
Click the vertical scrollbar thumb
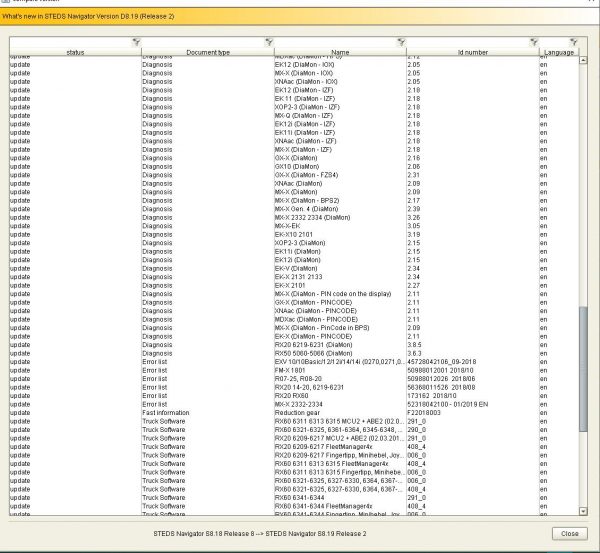click(x=583, y=369)
